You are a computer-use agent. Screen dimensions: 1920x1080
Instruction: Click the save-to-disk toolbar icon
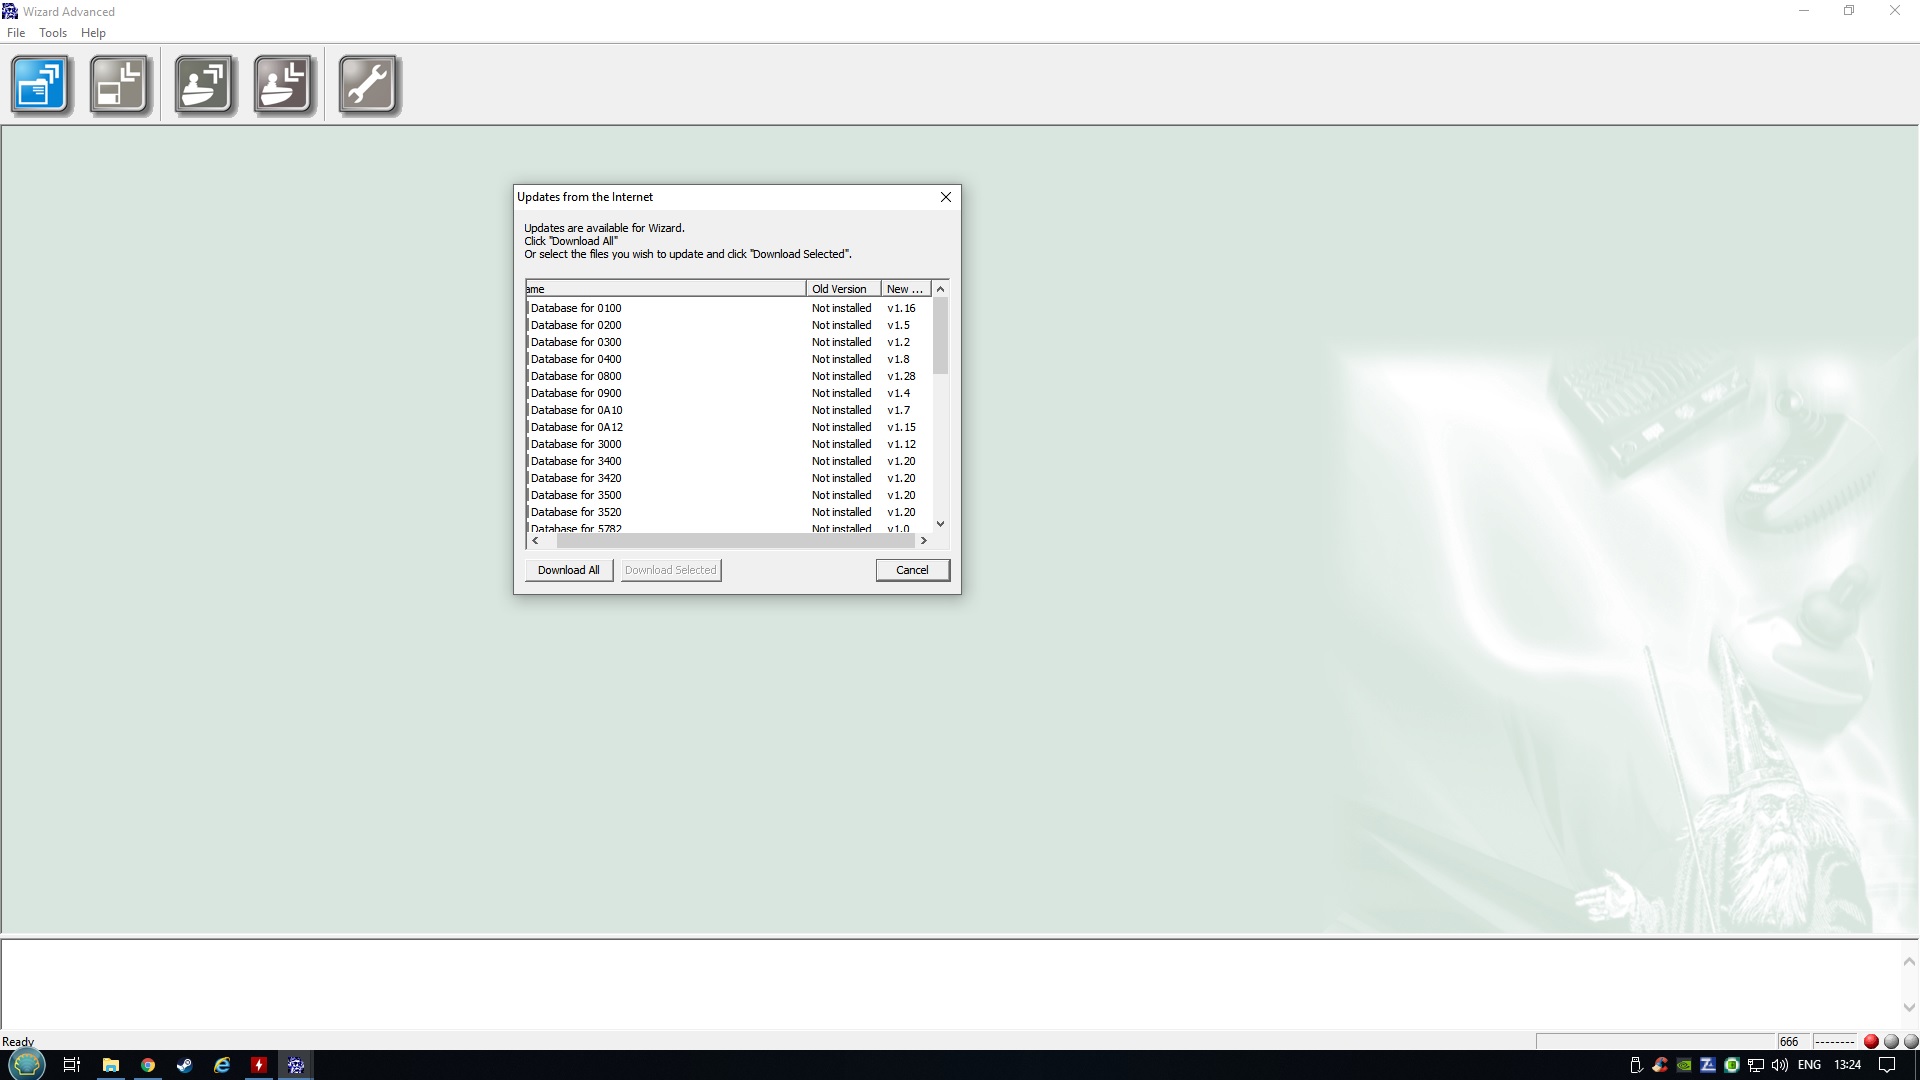point(120,85)
